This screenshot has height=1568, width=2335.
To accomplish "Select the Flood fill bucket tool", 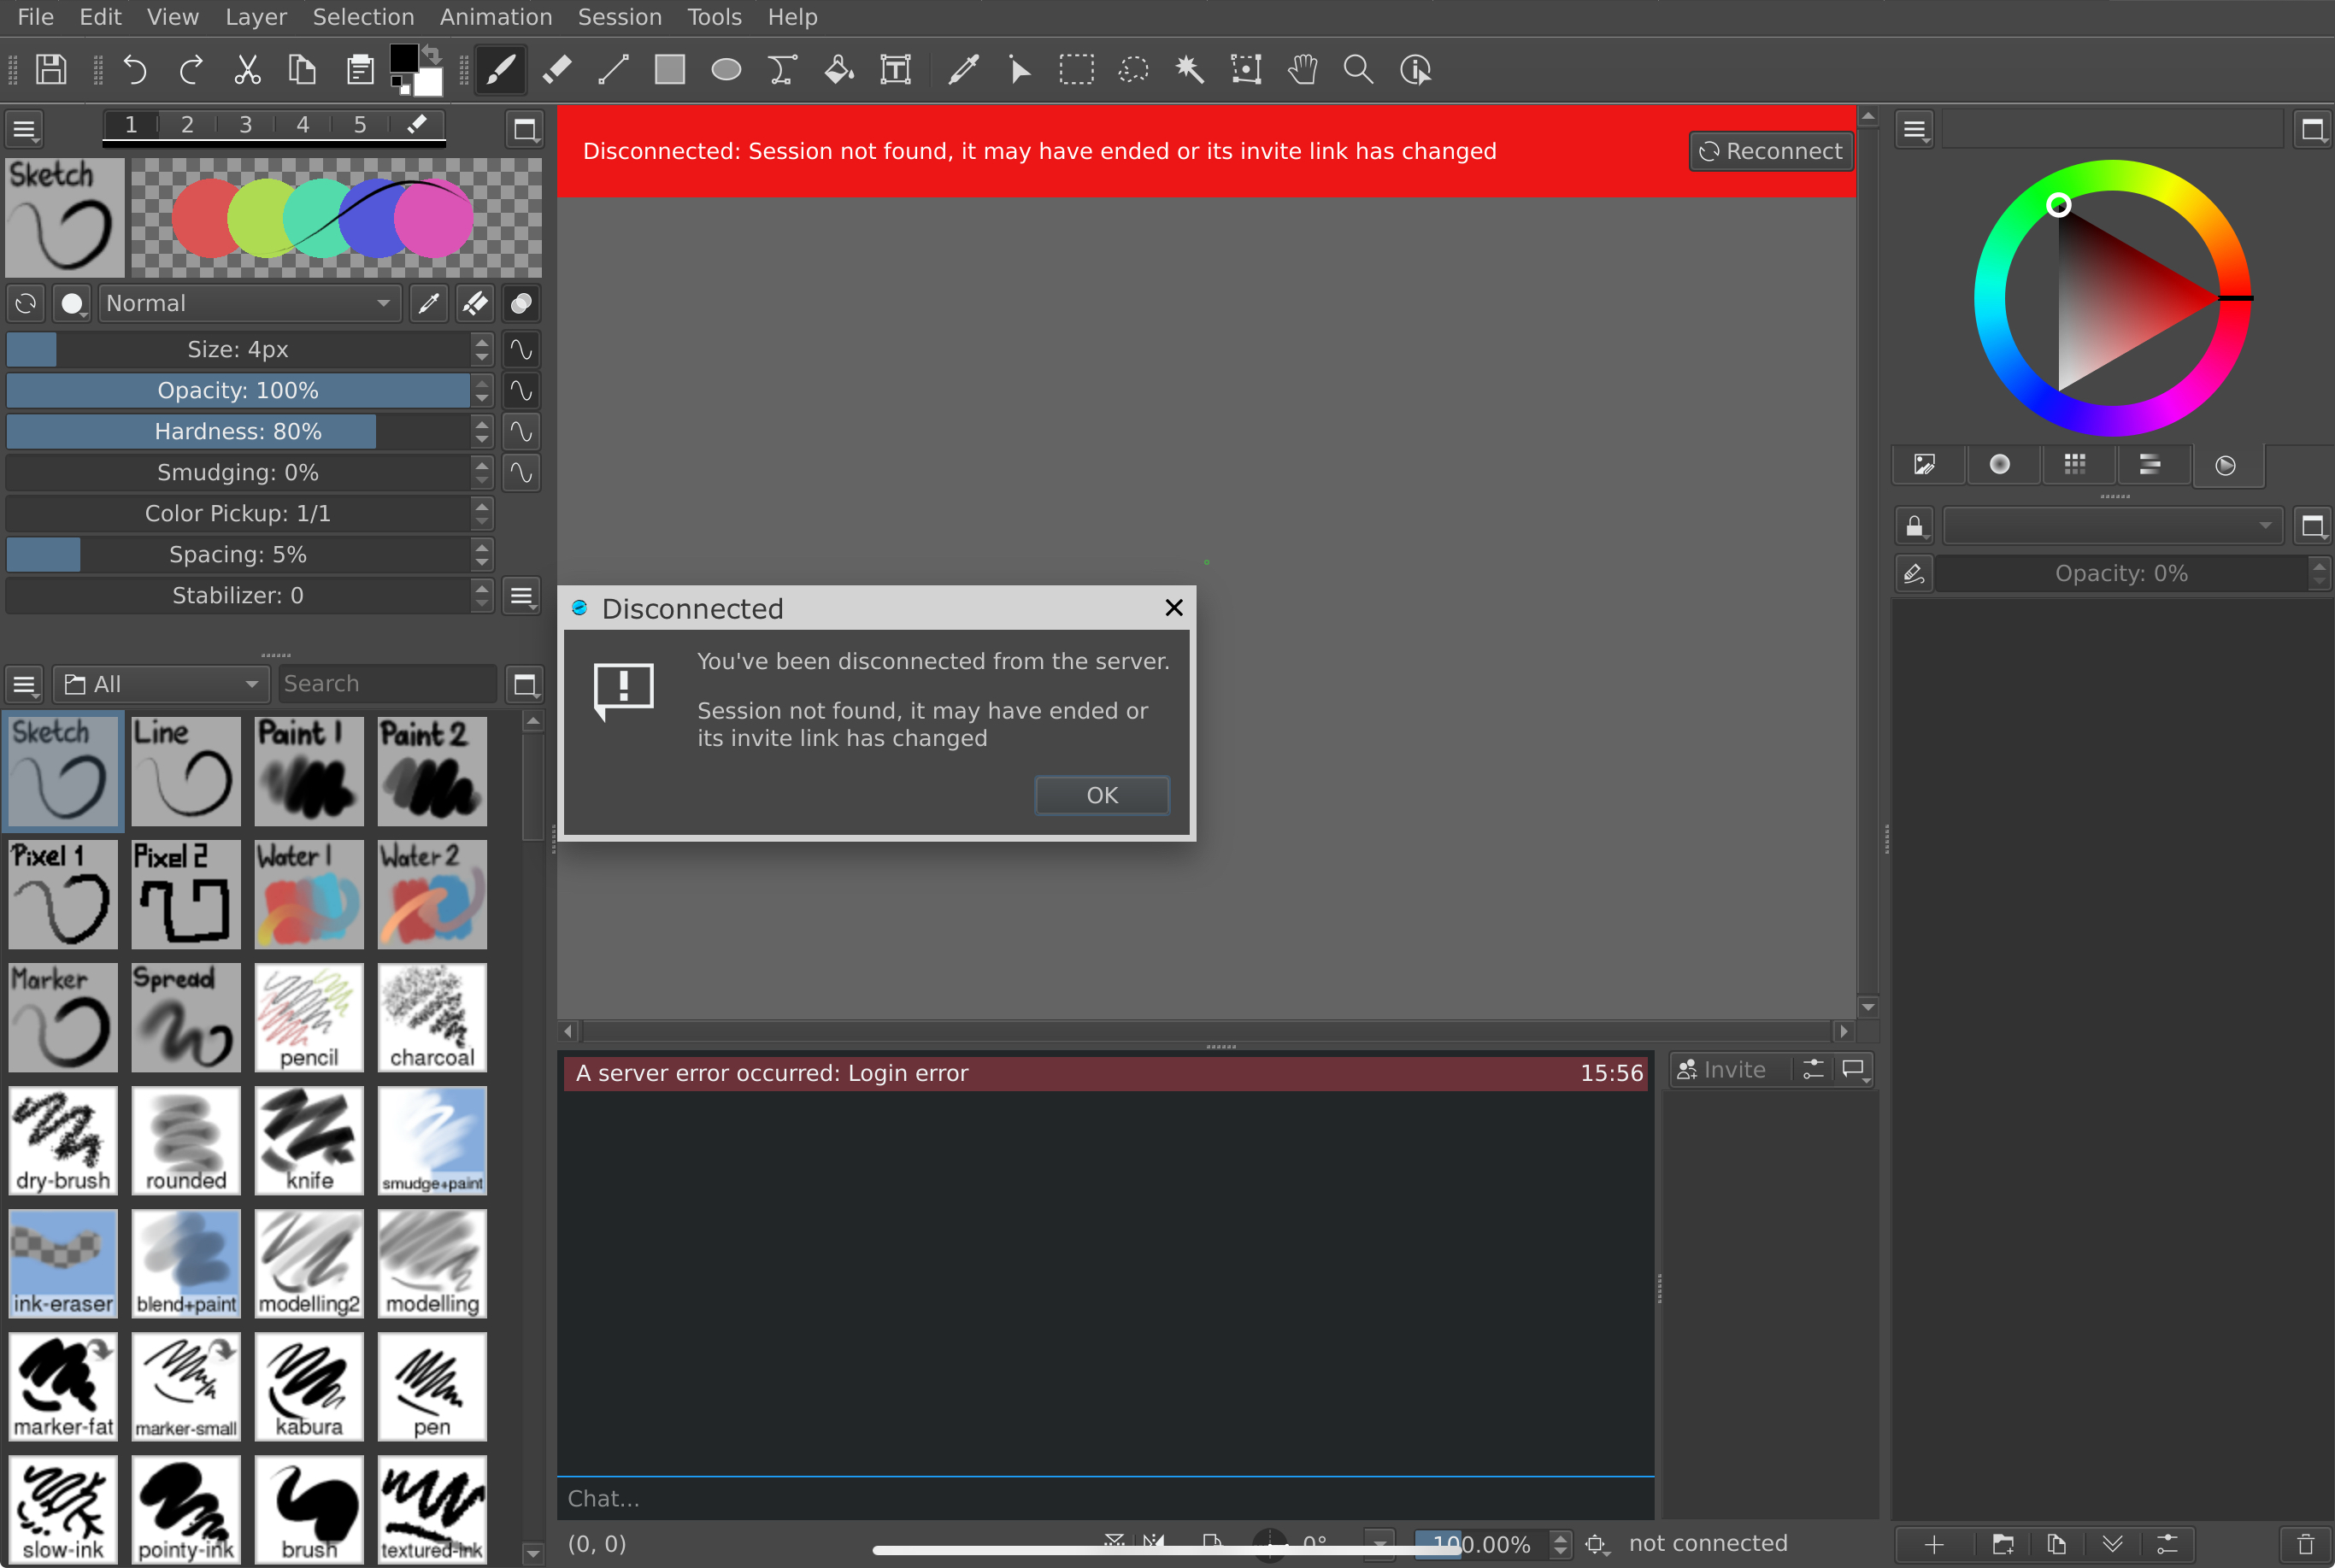I will [x=839, y=70].
